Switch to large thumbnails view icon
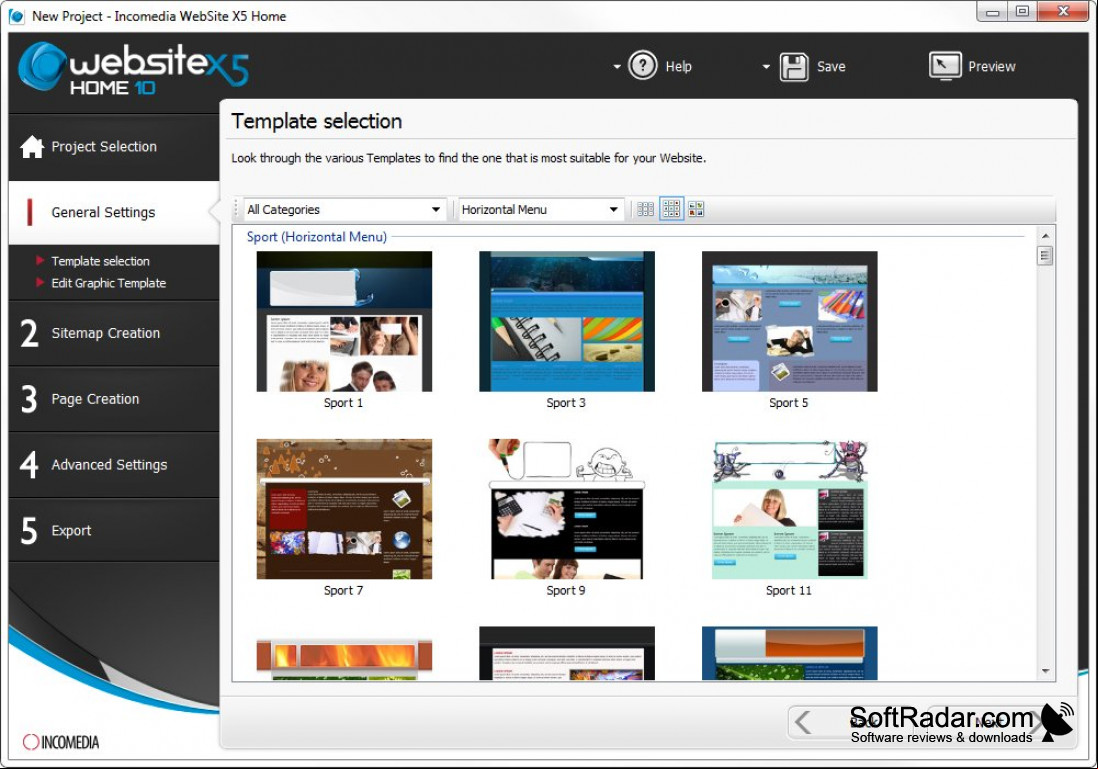Viewport: 1098px width, 769px height. pos(696,209)
